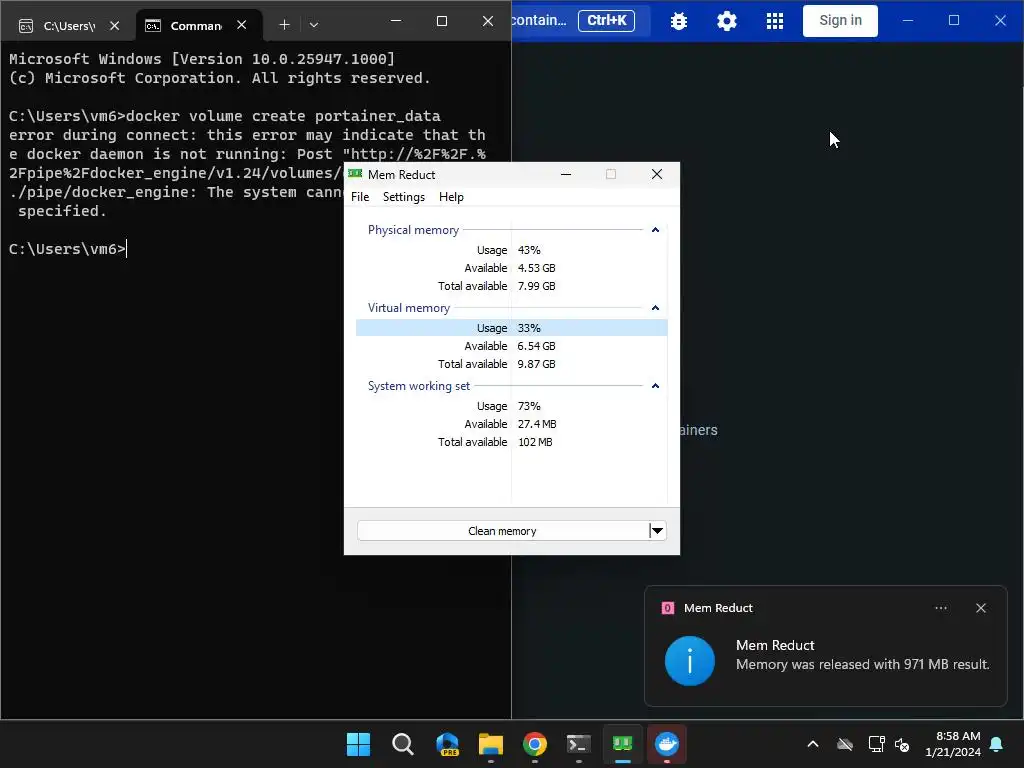
Task: Open Docker Desktop settings gear
Action: 727,21
